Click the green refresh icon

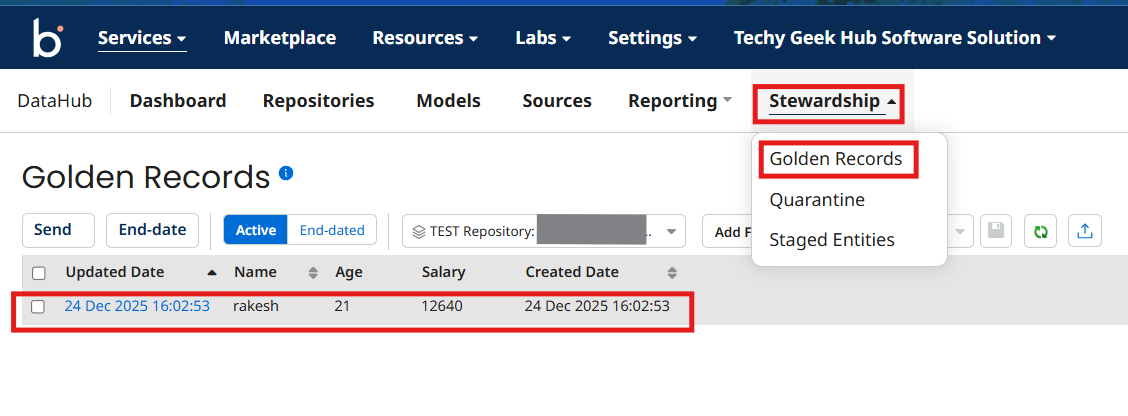click(1041, 231)
